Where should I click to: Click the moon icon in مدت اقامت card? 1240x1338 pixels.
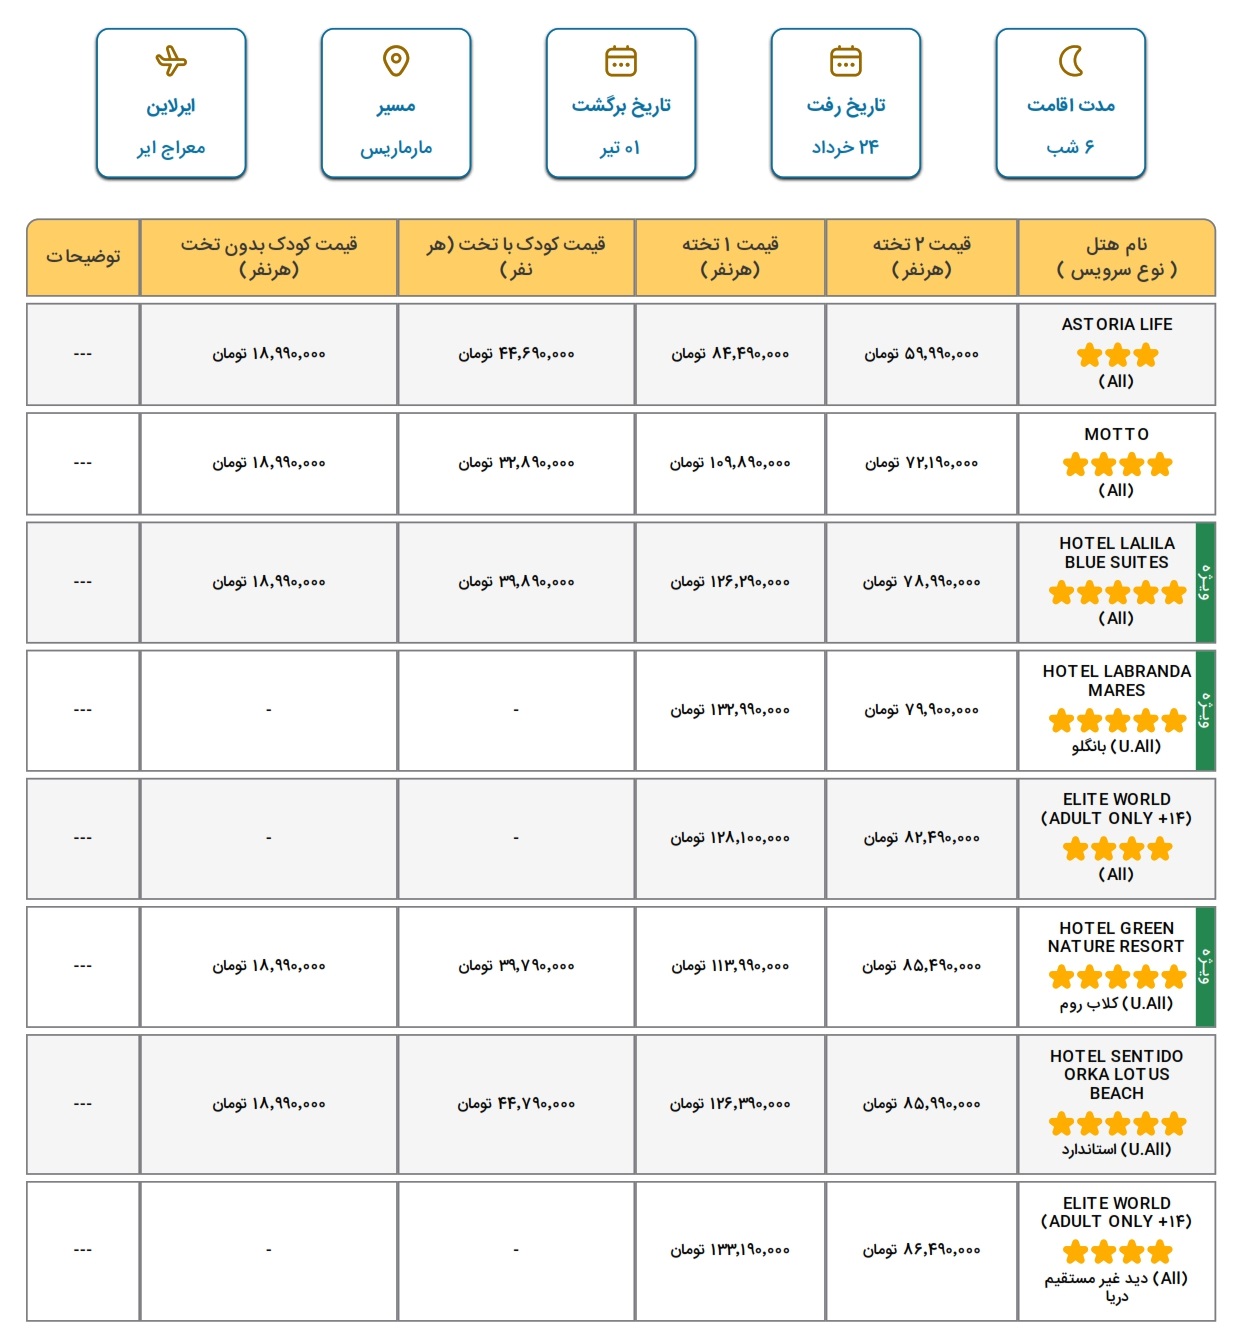coord(1071,61)
